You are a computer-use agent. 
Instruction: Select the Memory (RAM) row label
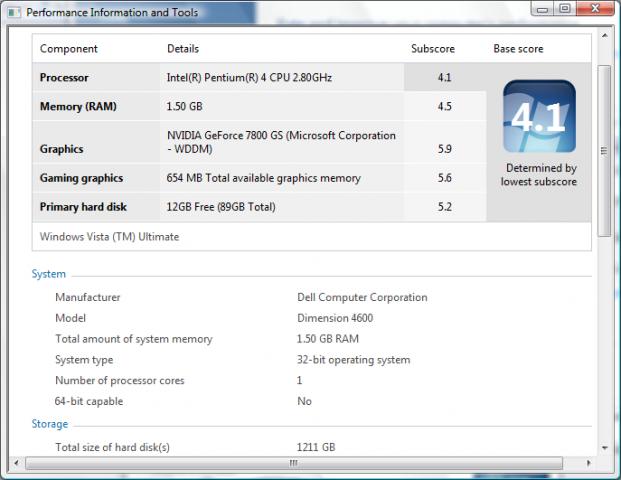[x=78, y=107]
